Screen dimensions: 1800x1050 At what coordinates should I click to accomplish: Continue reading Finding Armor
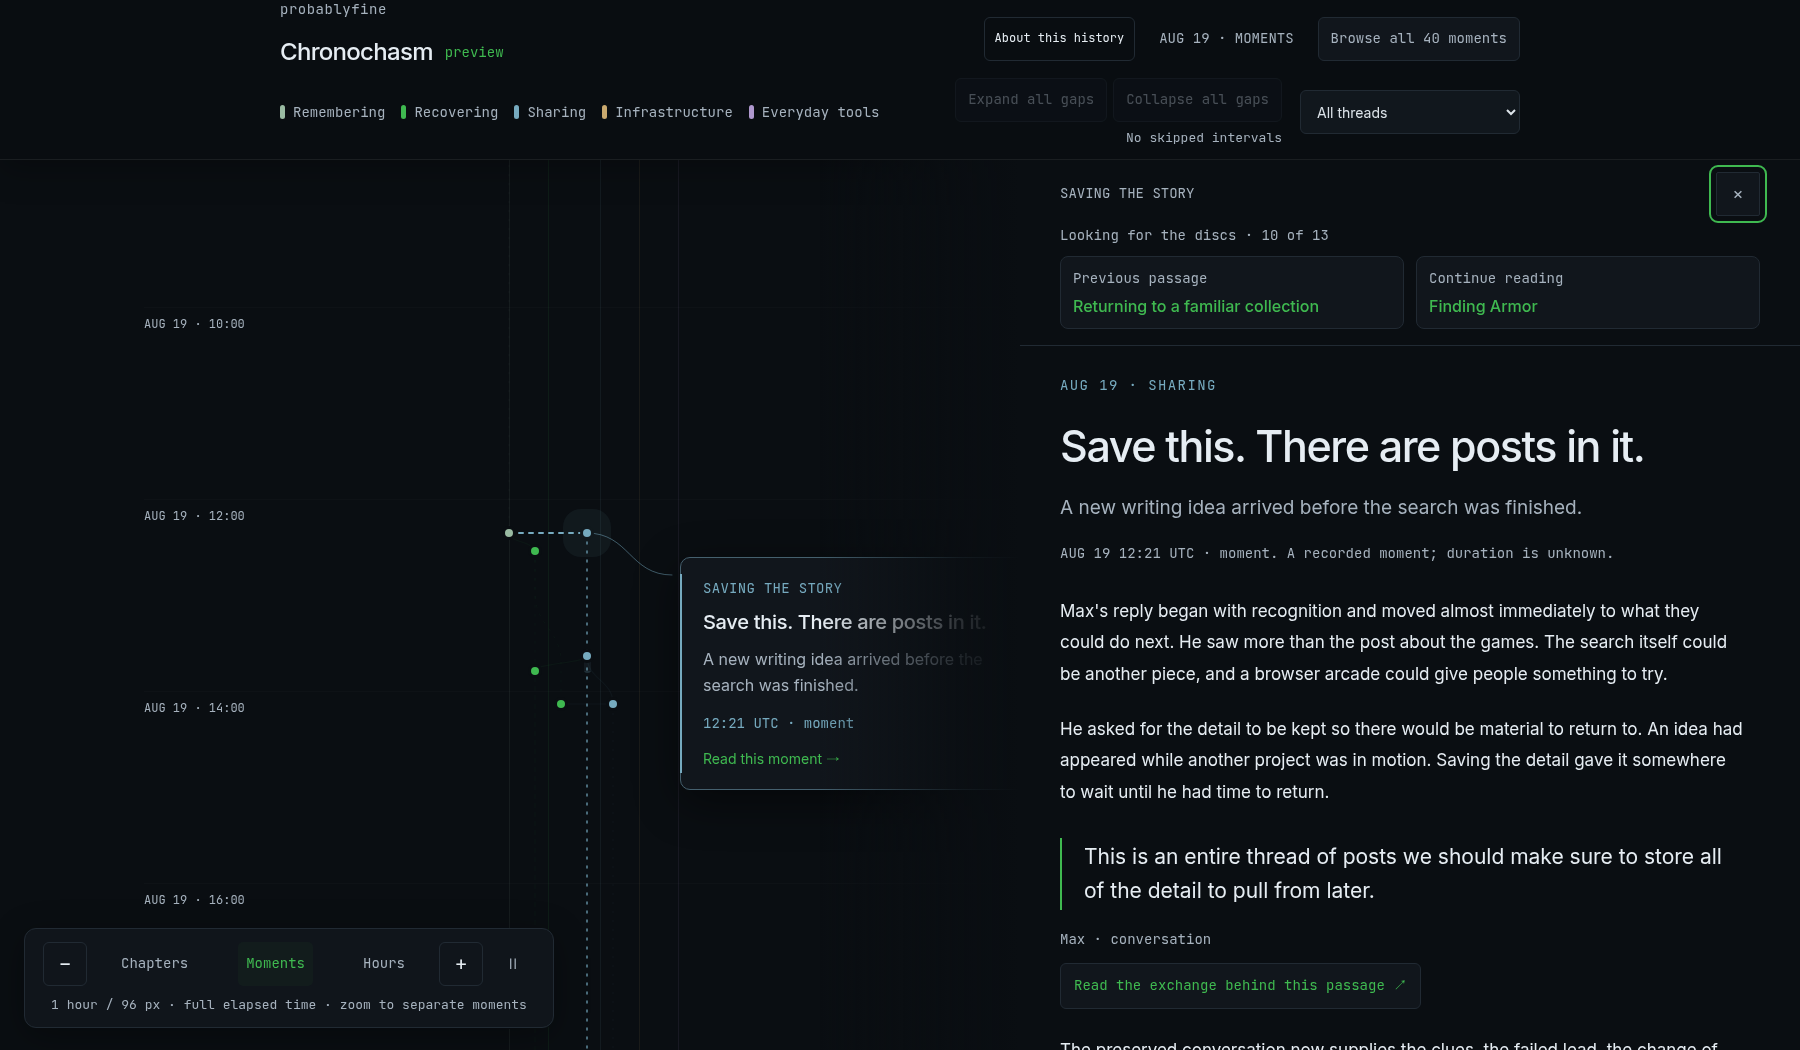coord(1588,293)
